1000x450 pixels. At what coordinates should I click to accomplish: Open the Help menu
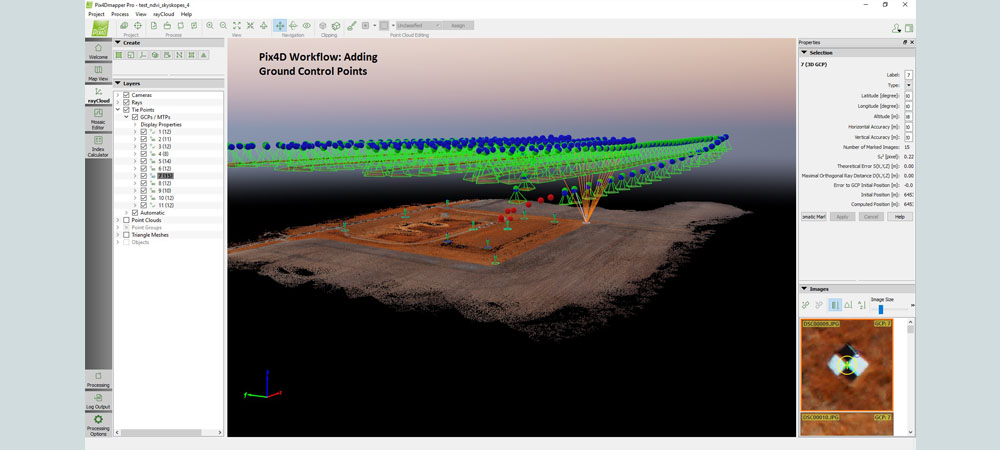click(186, 13)
